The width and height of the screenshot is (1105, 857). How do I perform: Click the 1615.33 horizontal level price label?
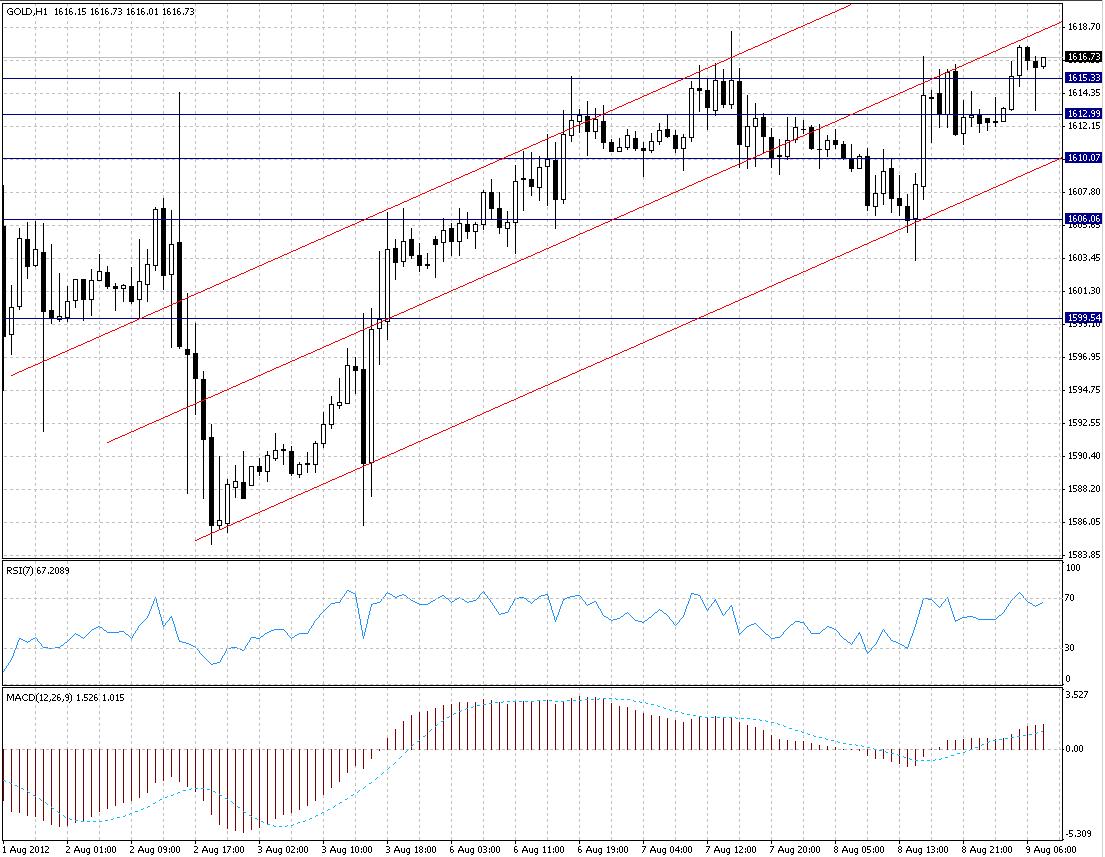click(x=1083, y=78)
